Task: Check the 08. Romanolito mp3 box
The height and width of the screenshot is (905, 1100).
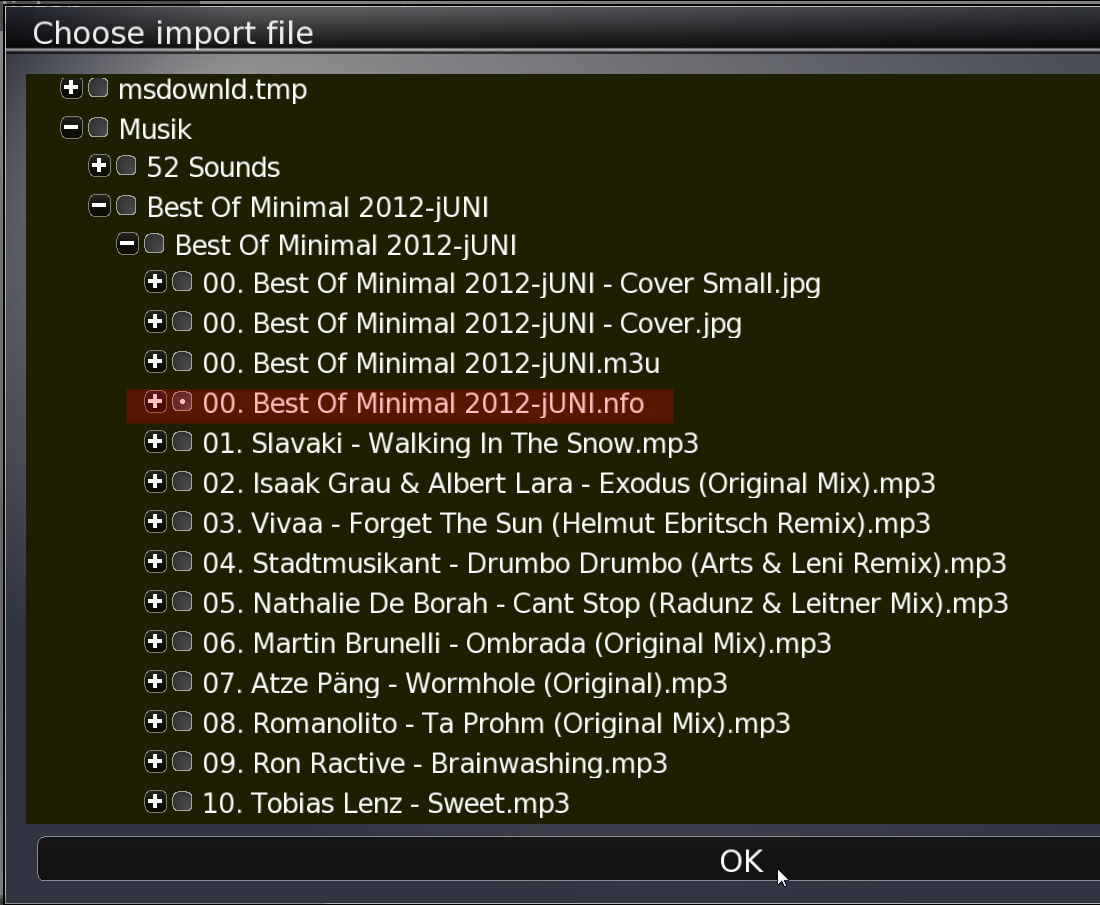Action: pyautogui.click(x=182, y=722)
